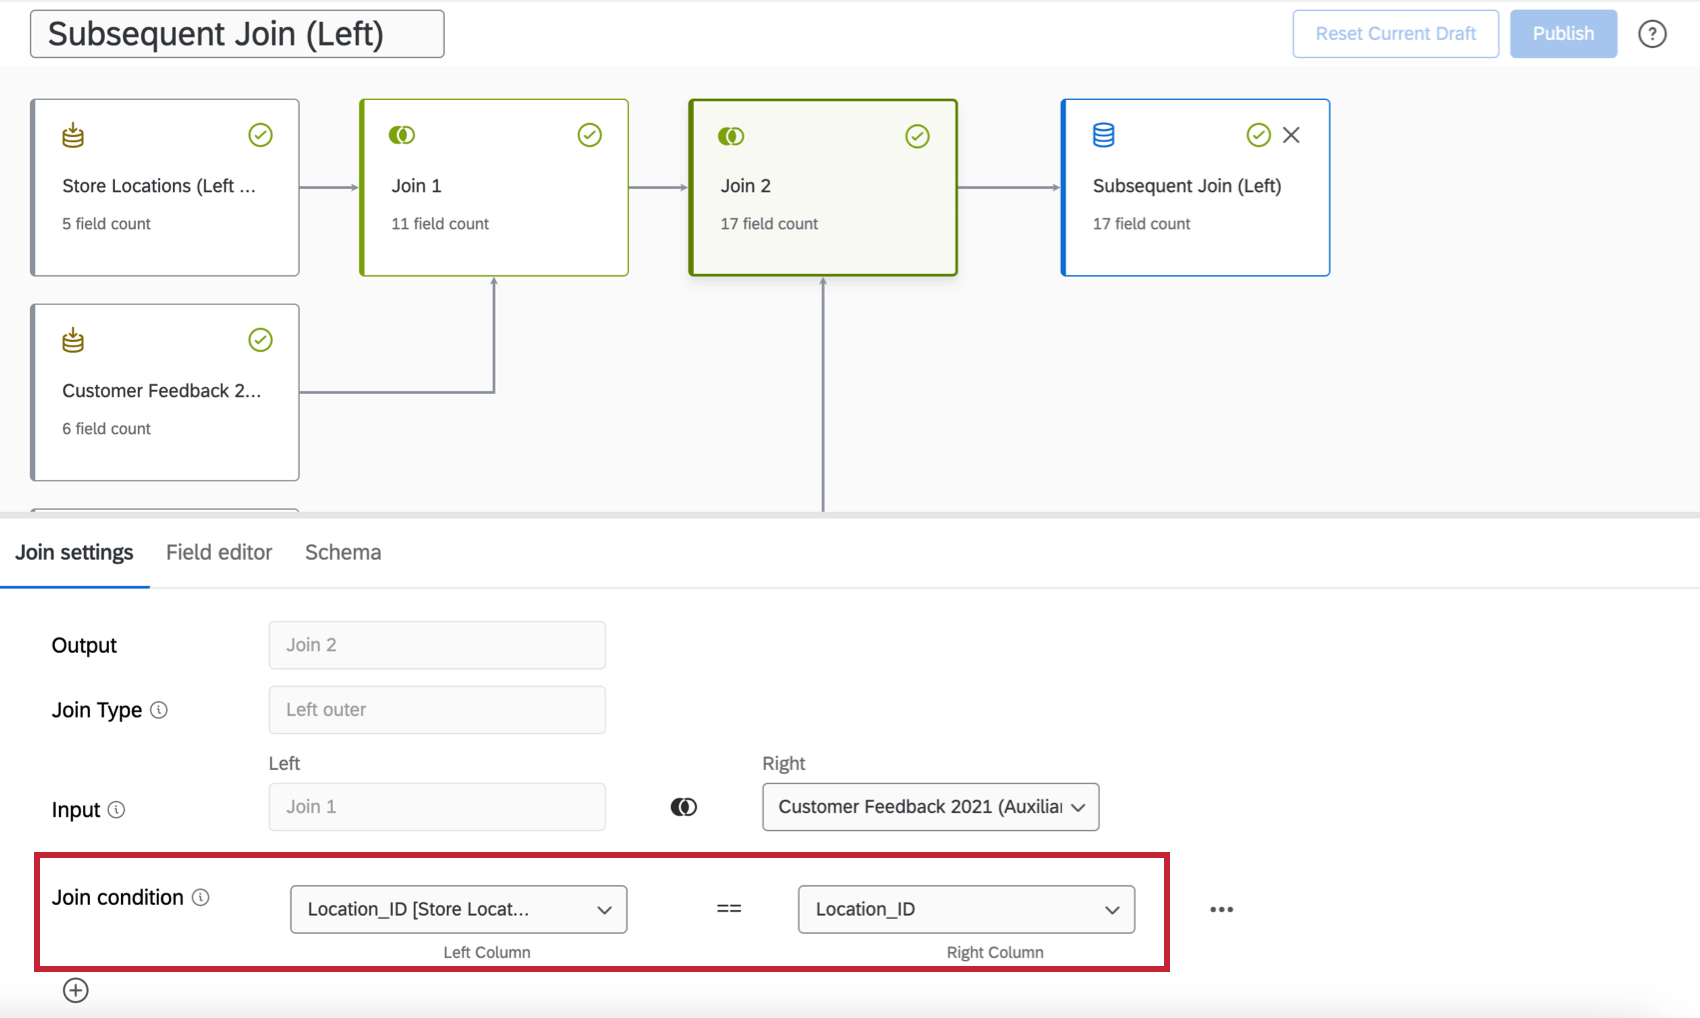Click the Join 1 node's join icon

(402, 135)
